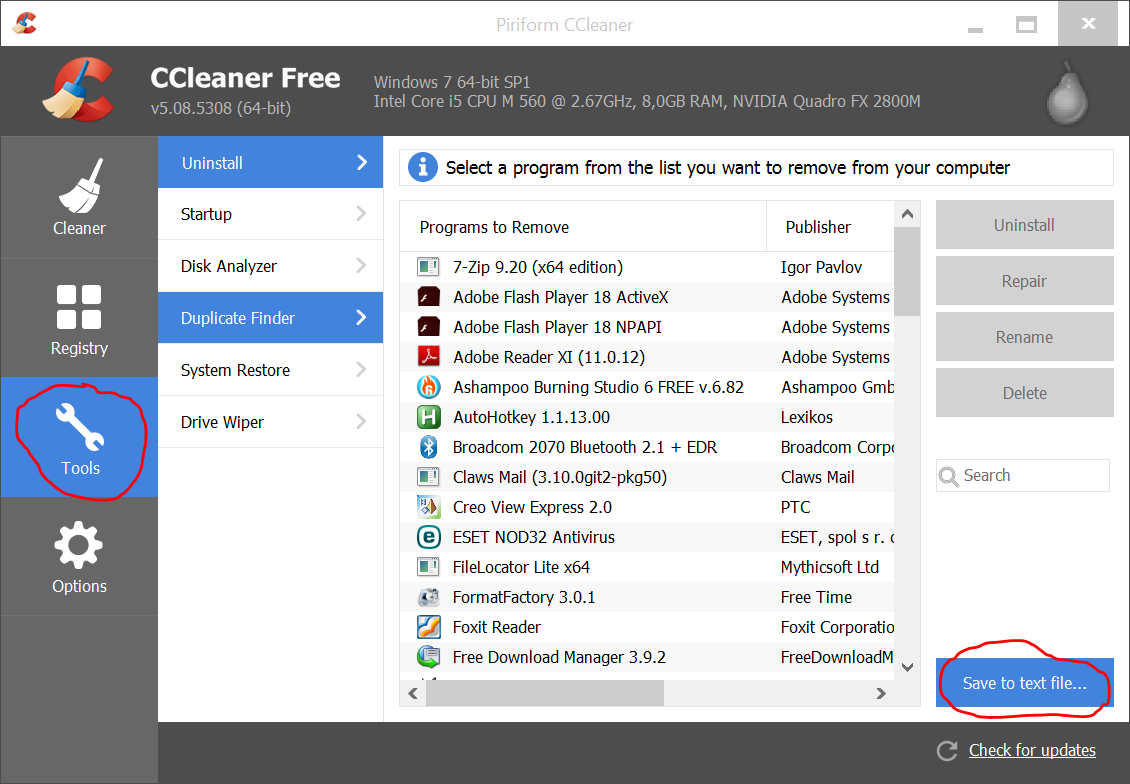The height and width of the screenshot is (784, 1130).
Task: Click the Rename button
Action: 1024,337
